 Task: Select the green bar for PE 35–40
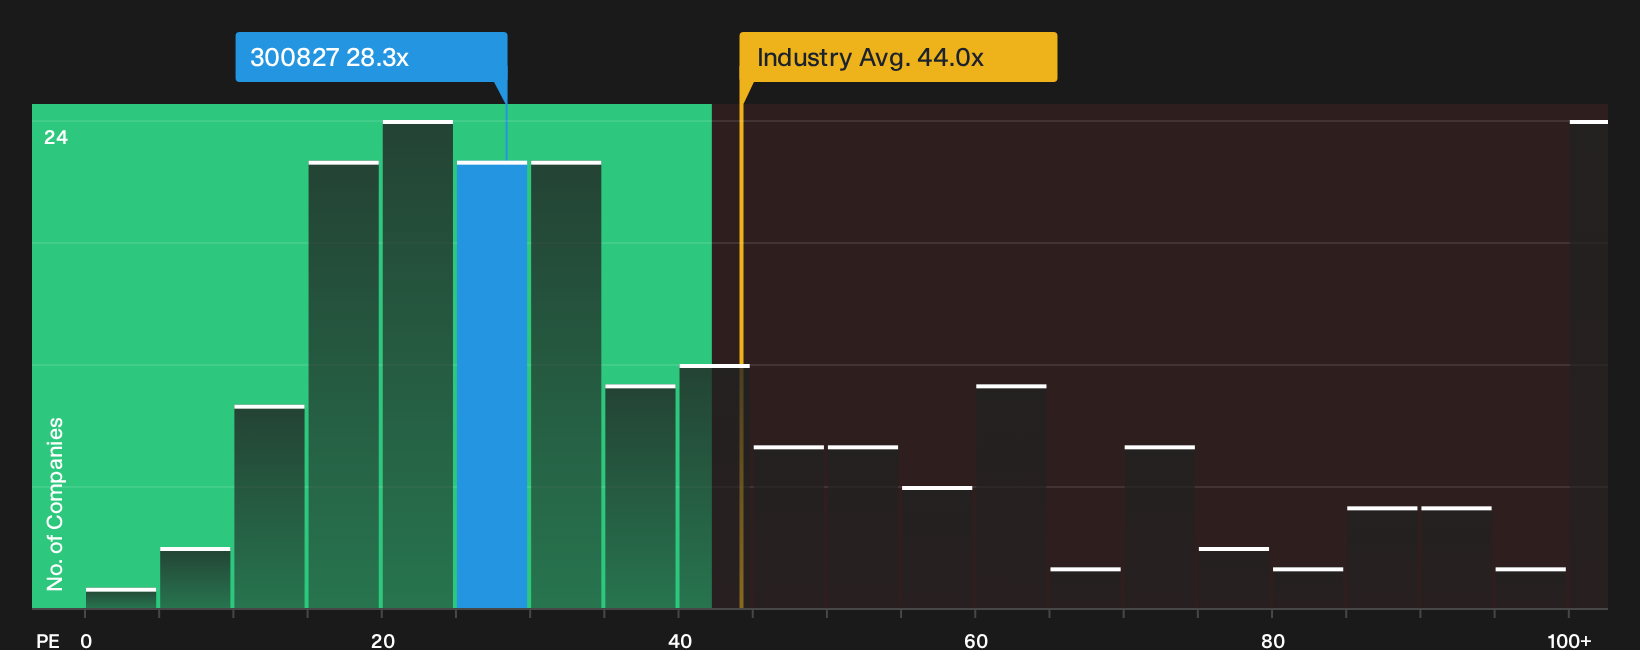640,497
